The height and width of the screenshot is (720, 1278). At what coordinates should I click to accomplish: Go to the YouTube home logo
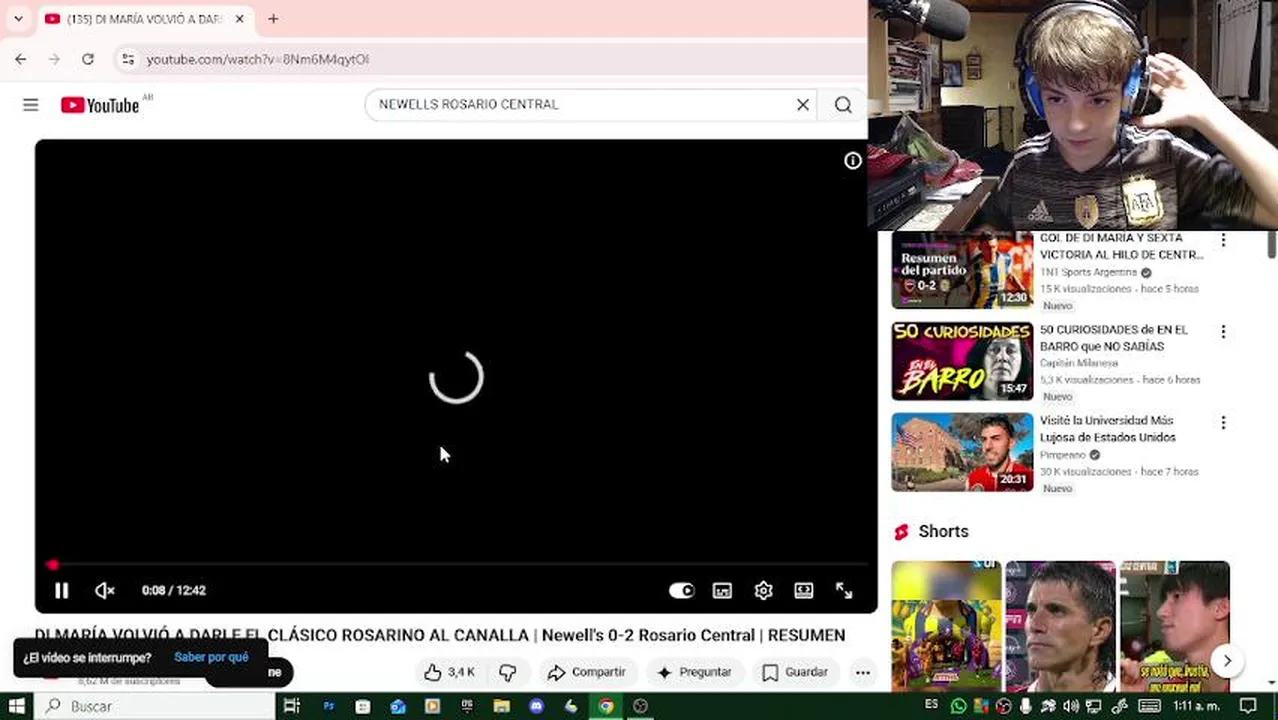click(100, 105)
